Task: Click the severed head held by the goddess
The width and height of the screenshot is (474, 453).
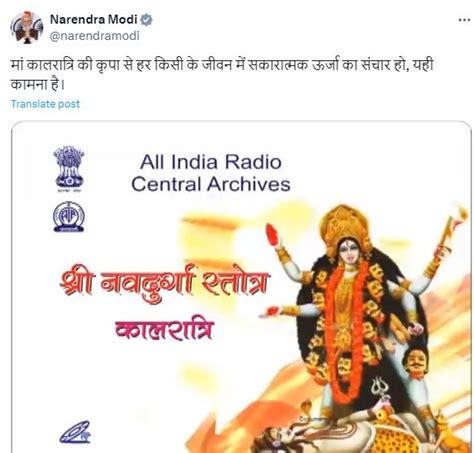Action: click(x=415, y=362)
